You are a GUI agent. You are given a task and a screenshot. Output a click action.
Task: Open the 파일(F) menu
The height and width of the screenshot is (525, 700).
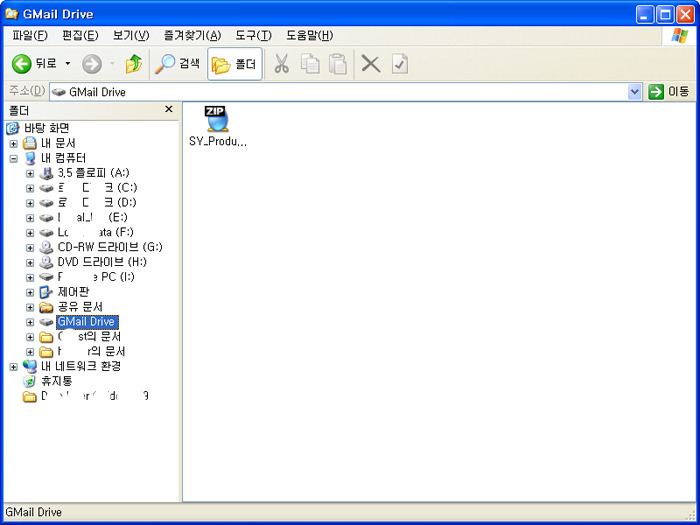coord(29,36)
